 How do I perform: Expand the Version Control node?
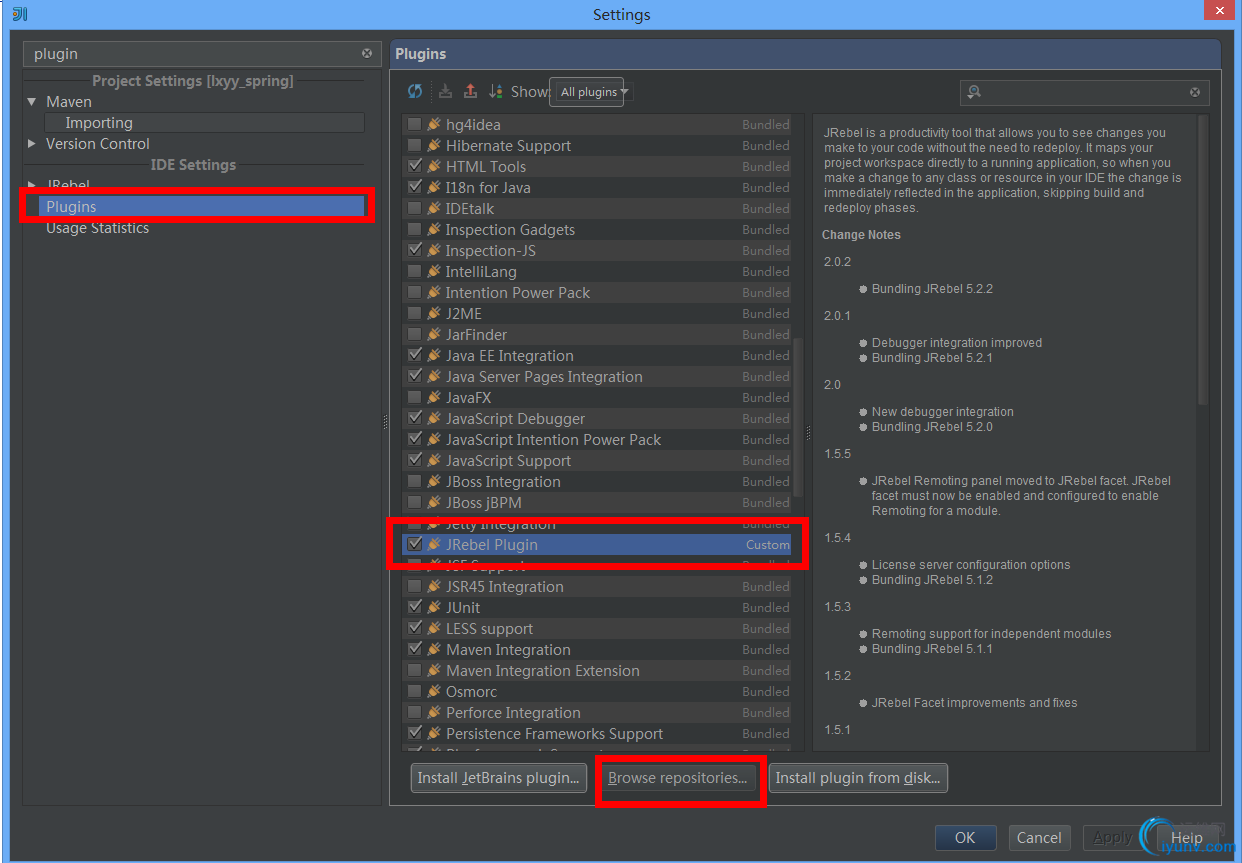[32, 144]
